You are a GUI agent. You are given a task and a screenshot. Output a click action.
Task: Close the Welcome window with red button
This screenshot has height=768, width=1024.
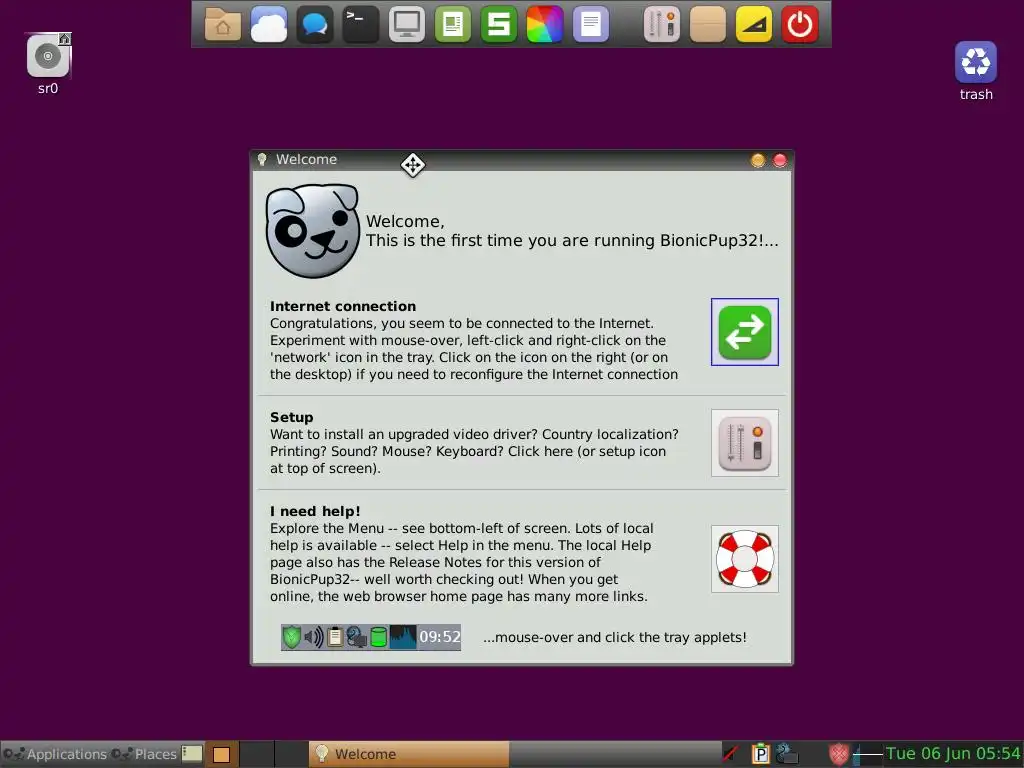pos(780,160)
